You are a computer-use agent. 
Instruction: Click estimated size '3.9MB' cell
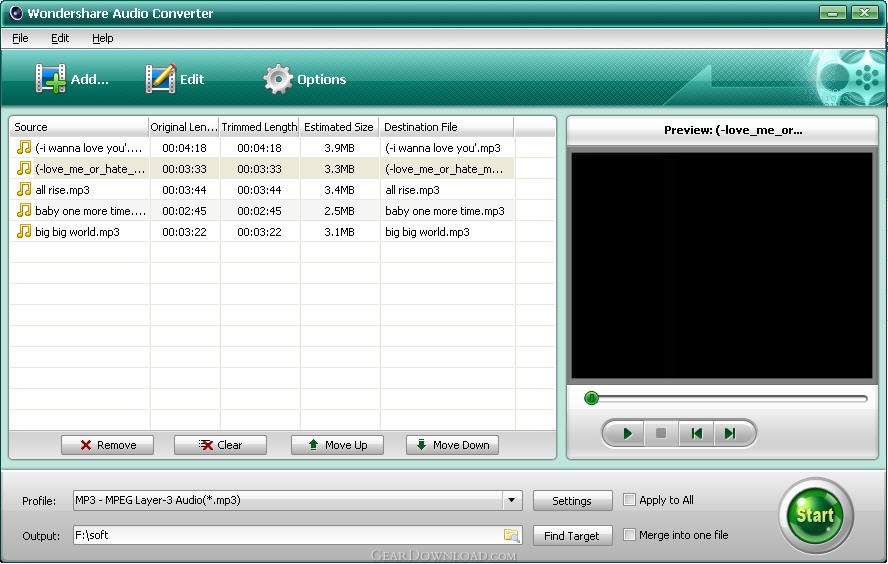(339, 148)
